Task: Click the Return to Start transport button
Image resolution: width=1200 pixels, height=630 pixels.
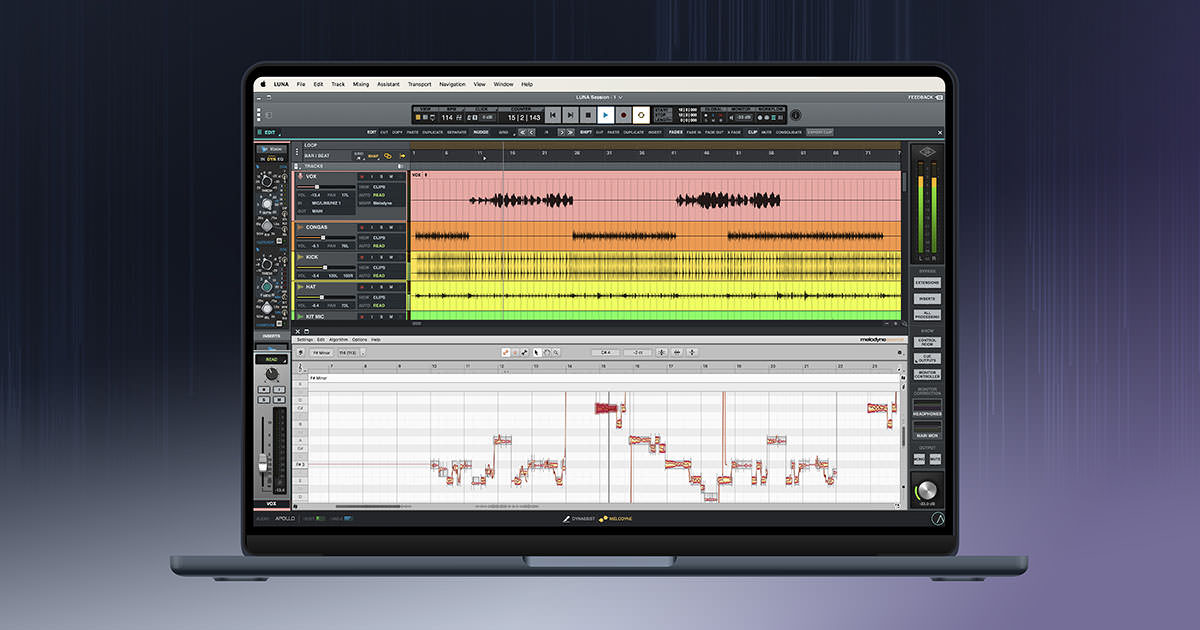Action: 552,115
